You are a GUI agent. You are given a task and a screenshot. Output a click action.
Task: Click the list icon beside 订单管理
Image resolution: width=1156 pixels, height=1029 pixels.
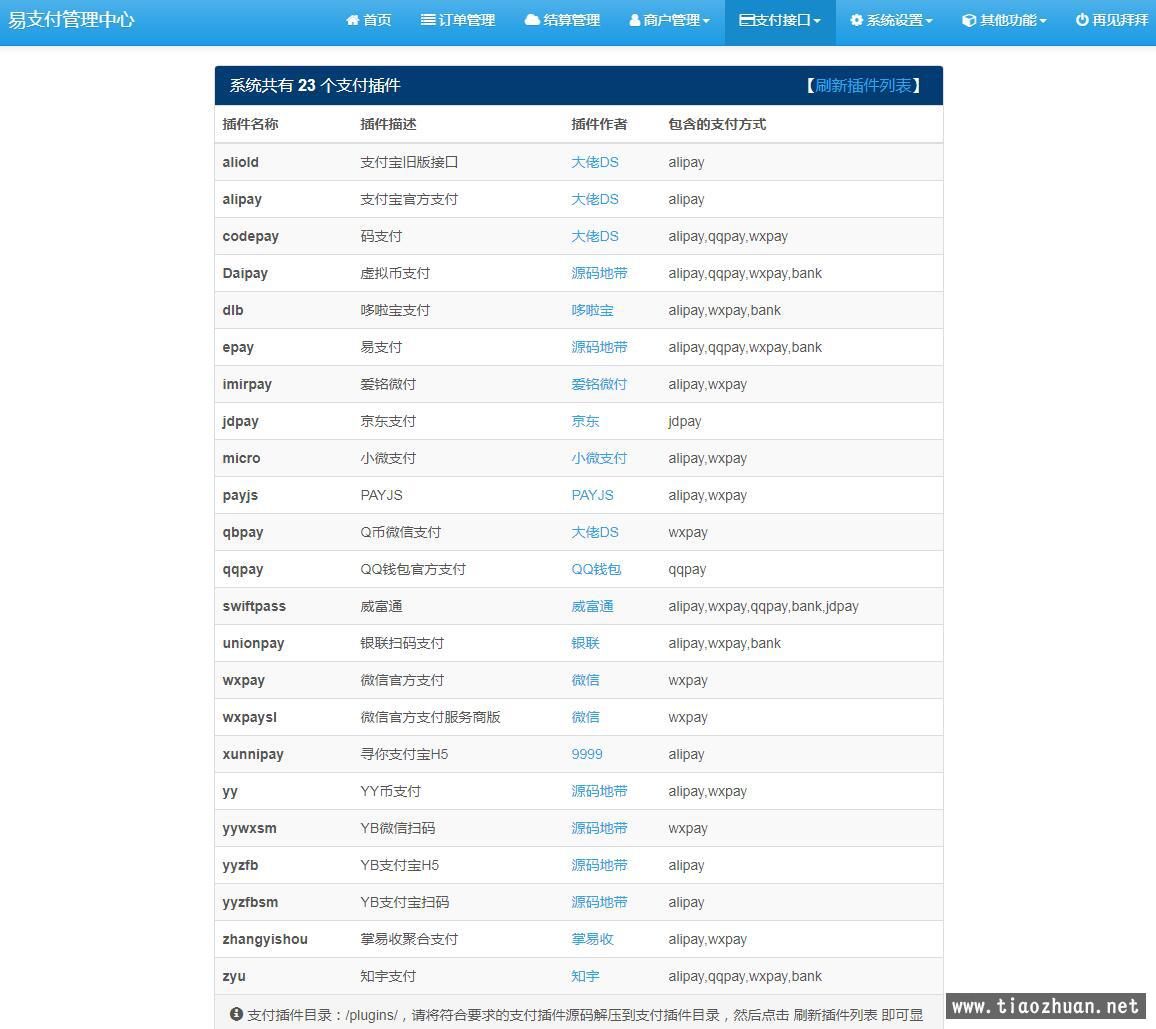(428, 20)
